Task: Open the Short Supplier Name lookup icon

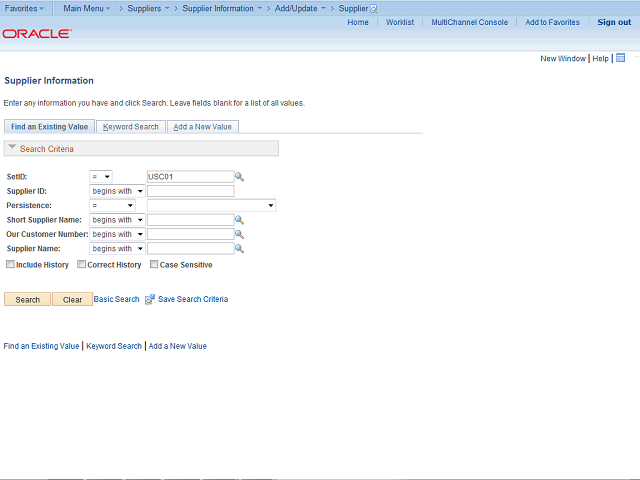Action: (x=239, y=220)
